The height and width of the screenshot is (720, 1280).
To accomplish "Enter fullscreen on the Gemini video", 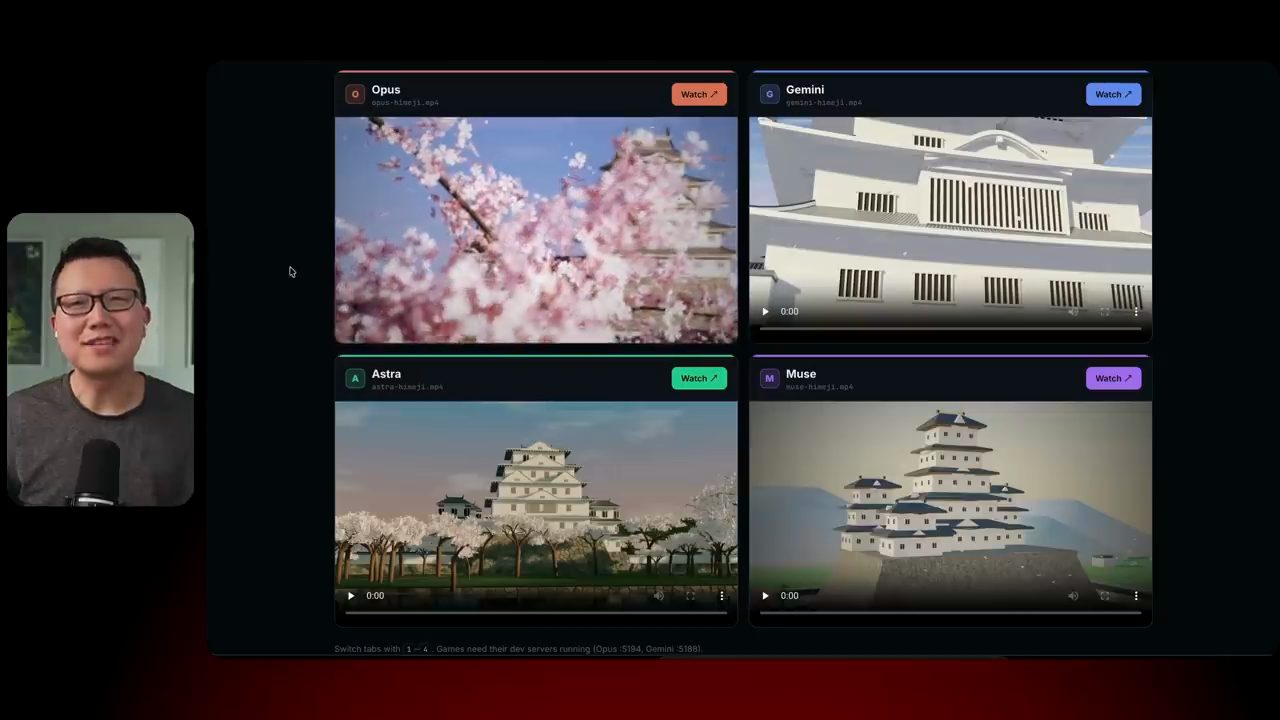I will (x=1105, y=311).
